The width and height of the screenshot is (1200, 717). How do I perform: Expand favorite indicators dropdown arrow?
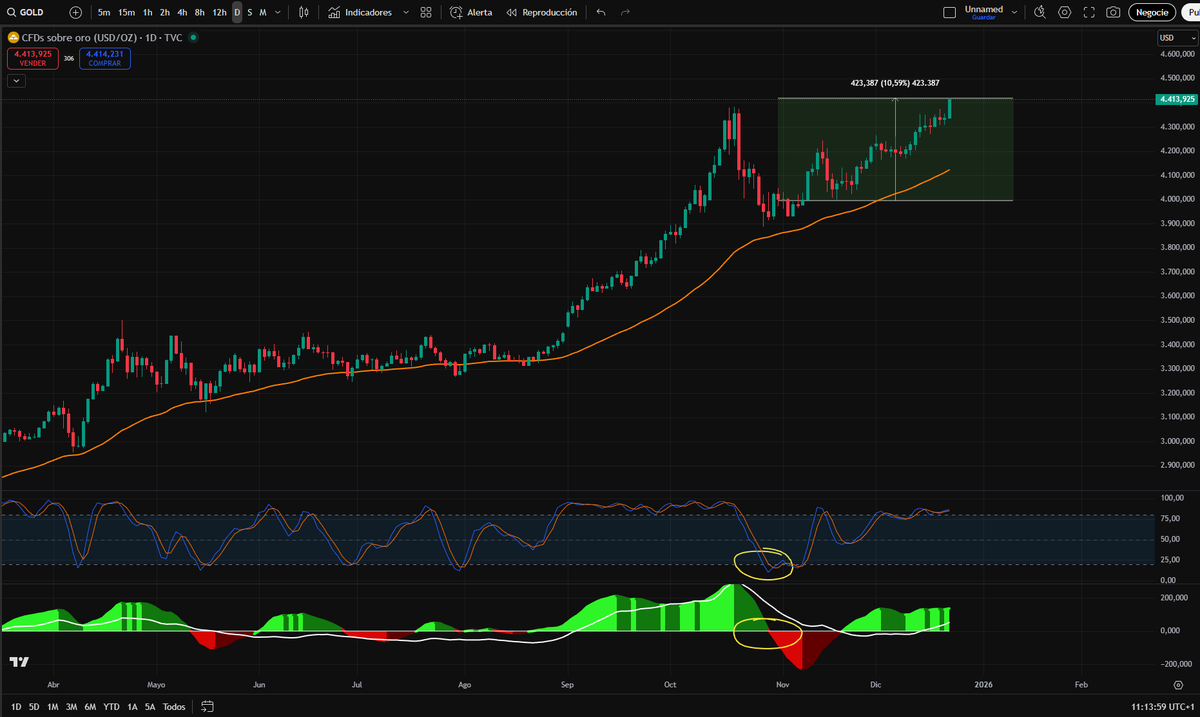point(405,12)
